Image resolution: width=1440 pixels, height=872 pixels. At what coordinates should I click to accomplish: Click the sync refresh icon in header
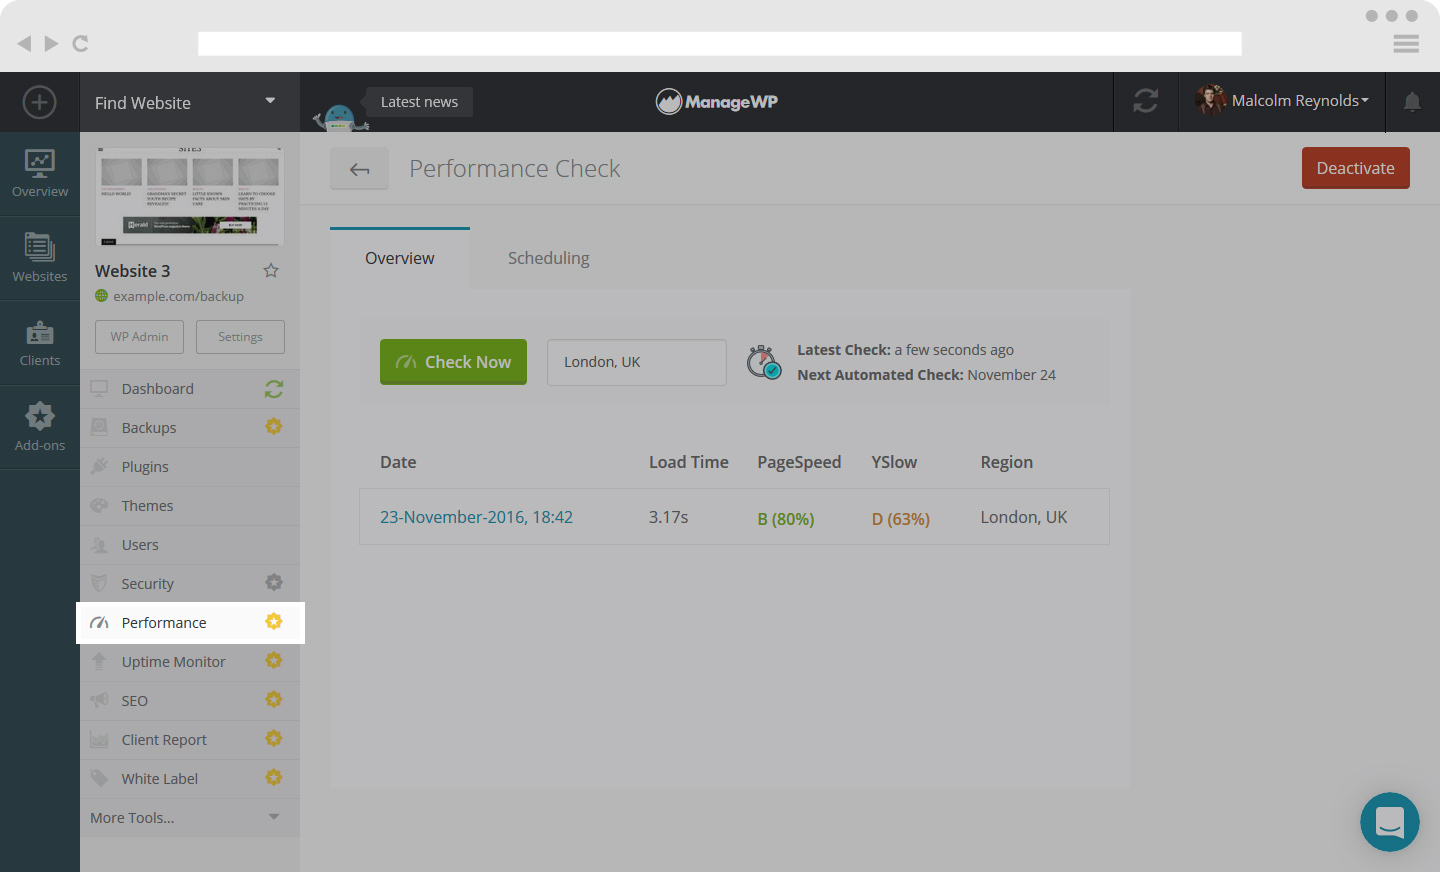(1146, 101)
